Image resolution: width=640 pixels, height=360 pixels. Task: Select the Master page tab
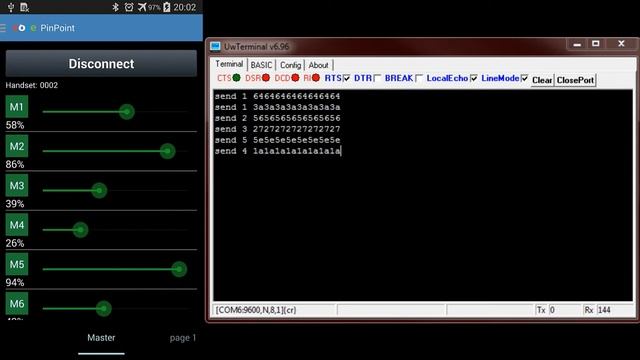pyautogui.click(x=101, y=338)
